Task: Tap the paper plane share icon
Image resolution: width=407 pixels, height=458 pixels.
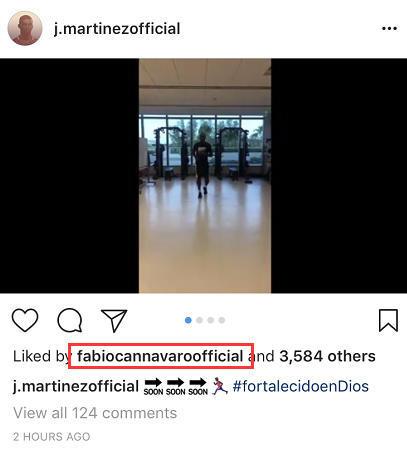Action: click(x=114, y=320)
